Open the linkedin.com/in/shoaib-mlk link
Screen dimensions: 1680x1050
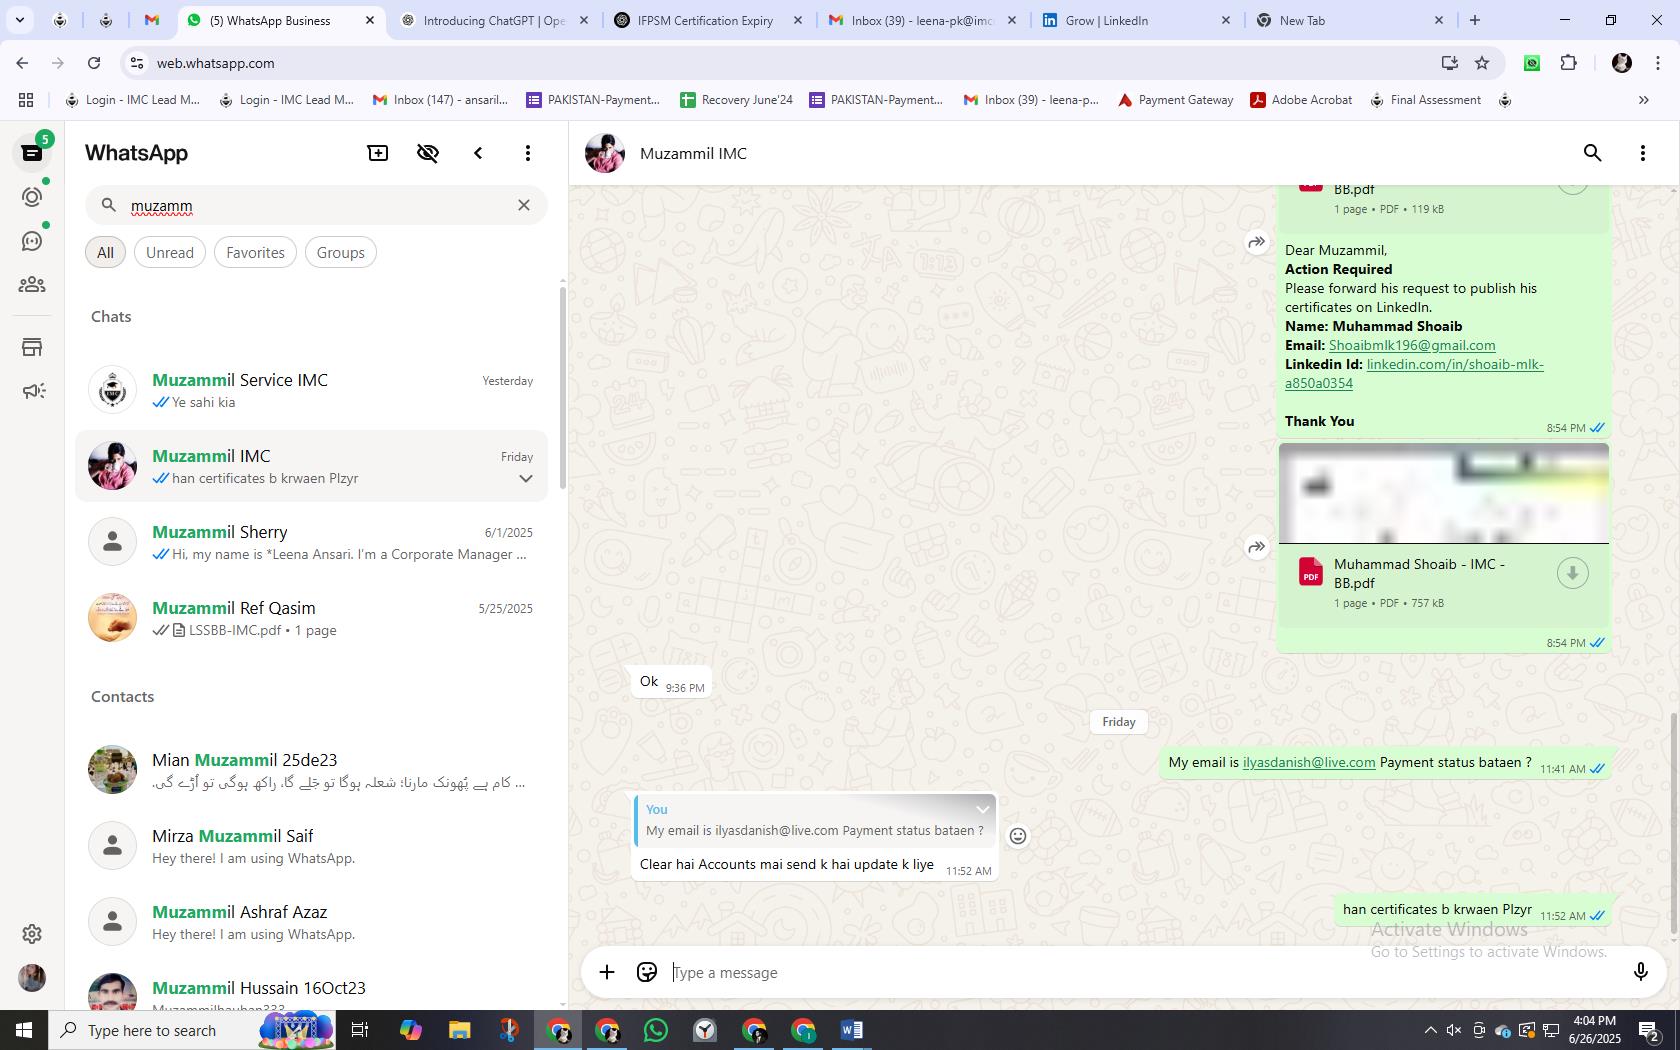point(1415,373)
